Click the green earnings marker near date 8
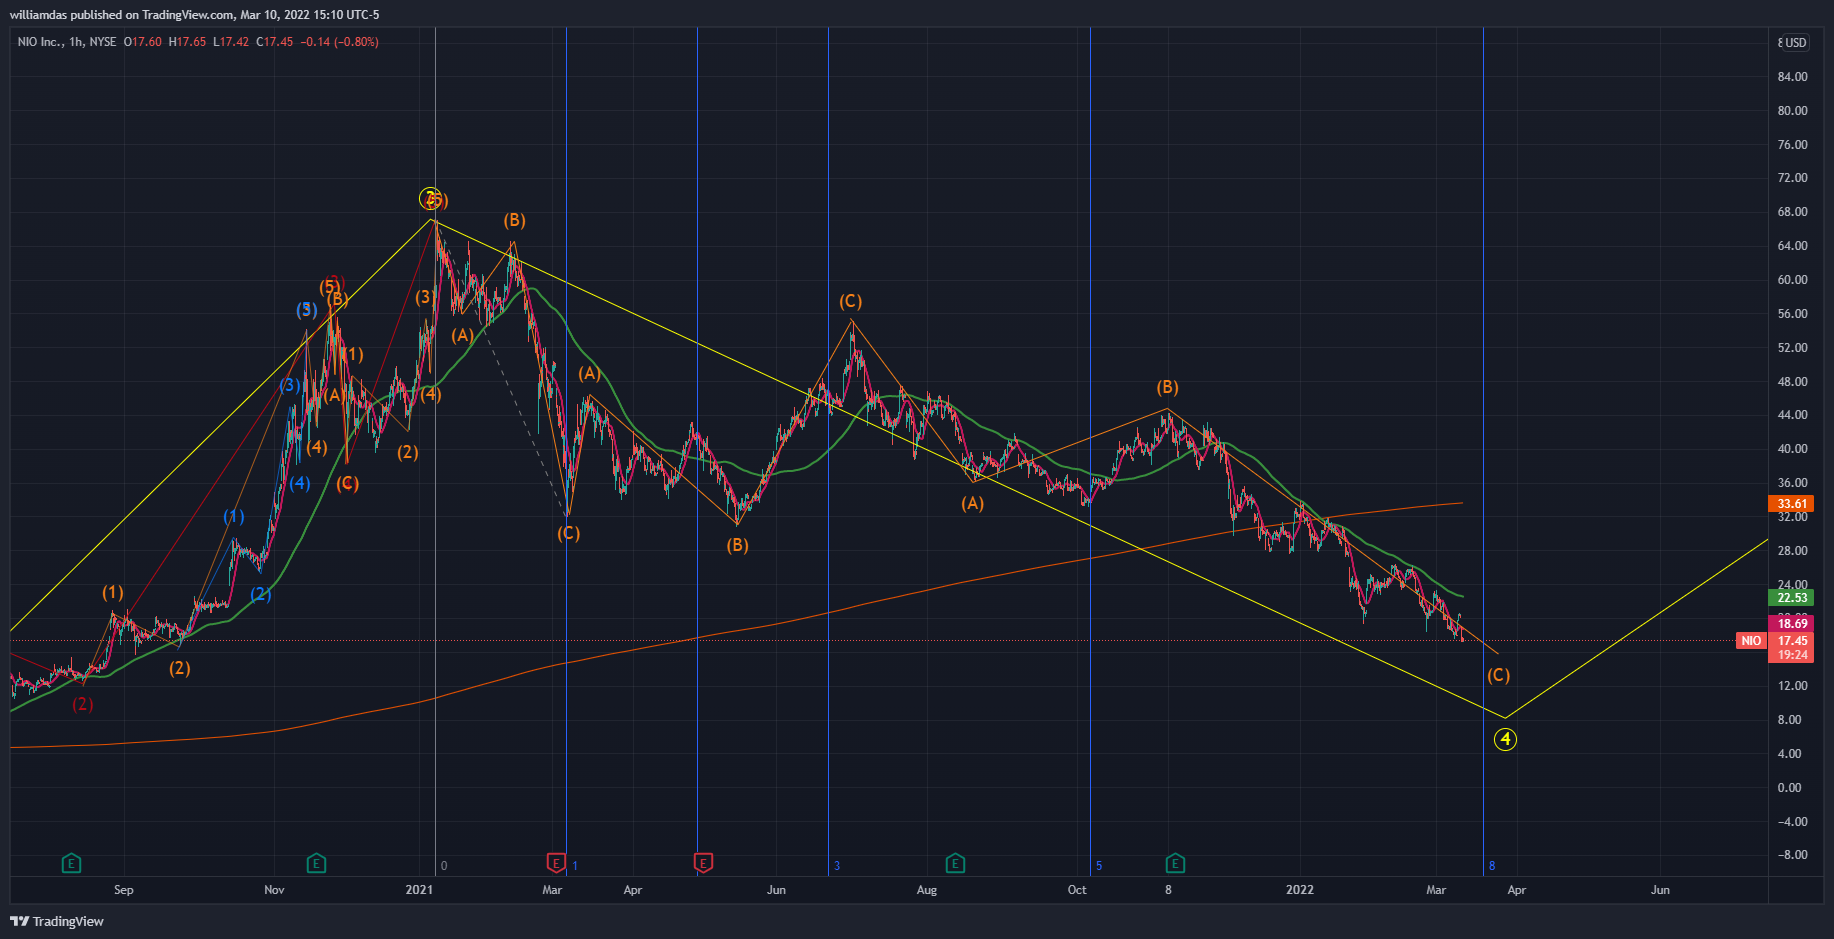This screenshot has height=939, width=1834. (x=1175, y=863)
